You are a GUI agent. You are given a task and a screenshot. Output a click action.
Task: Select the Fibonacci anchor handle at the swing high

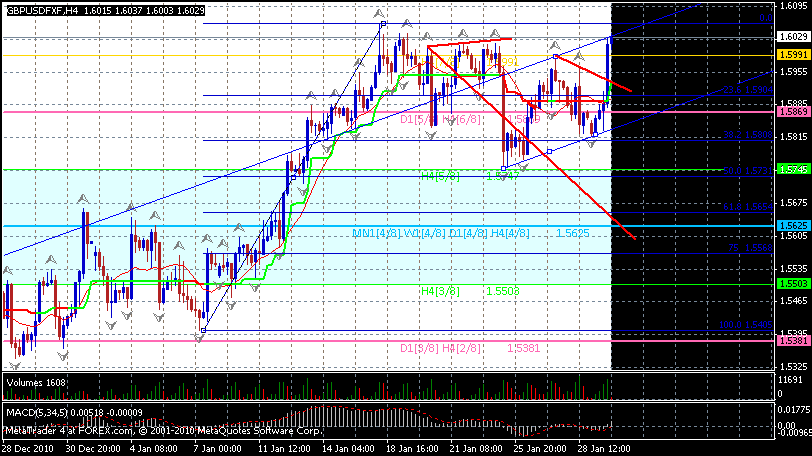(x=383, y=24)
